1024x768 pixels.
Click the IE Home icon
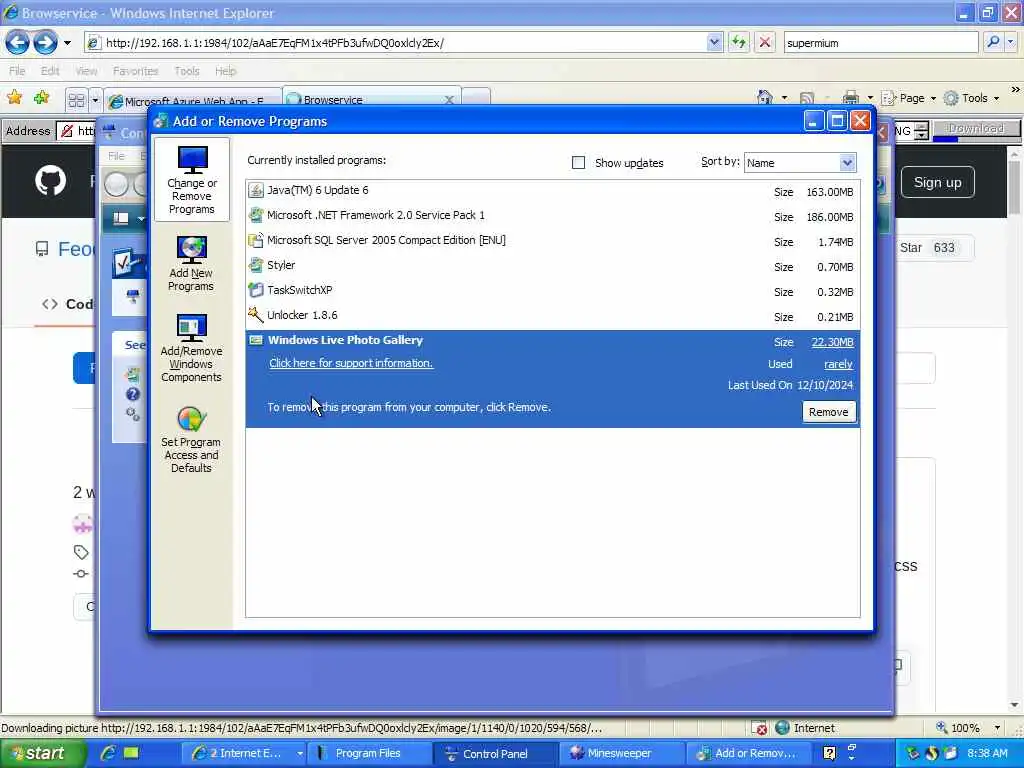coord(765,98)
